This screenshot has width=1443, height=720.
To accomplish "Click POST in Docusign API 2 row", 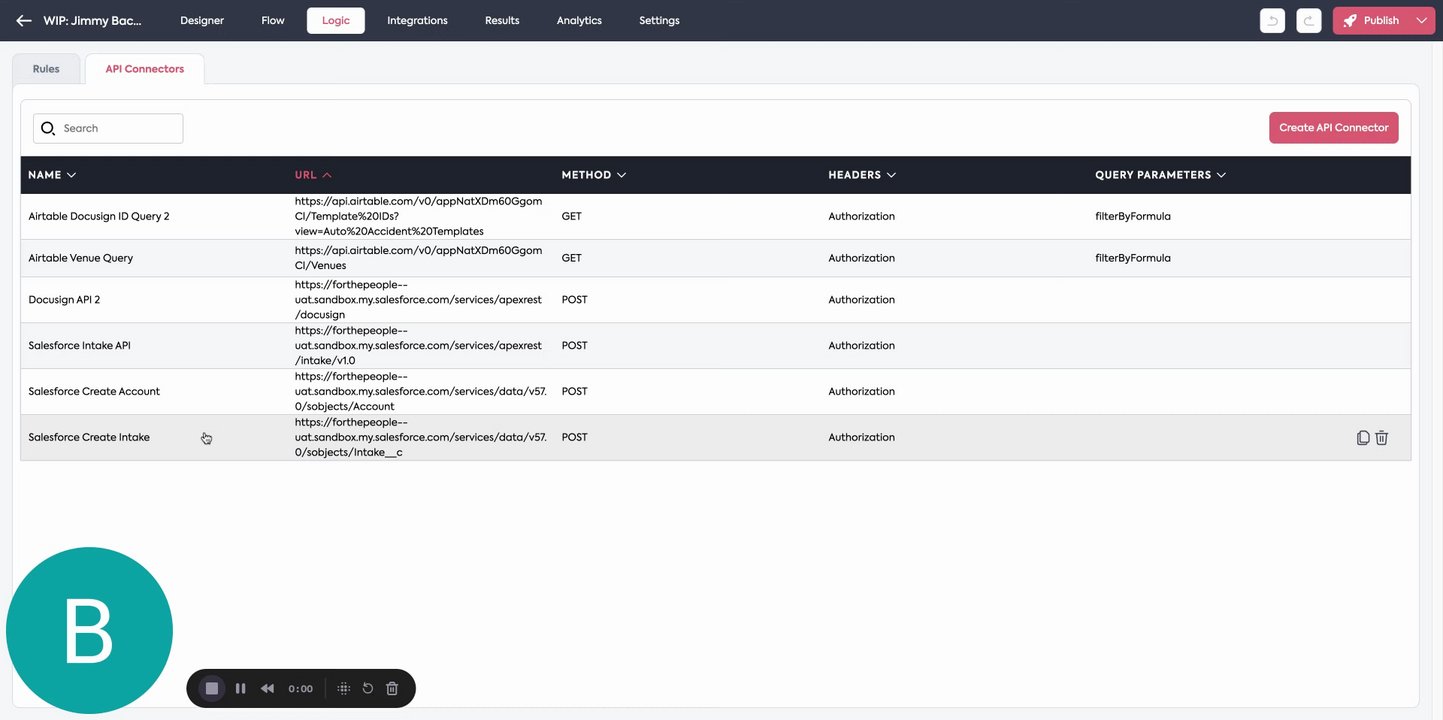I will pos(575,300).
